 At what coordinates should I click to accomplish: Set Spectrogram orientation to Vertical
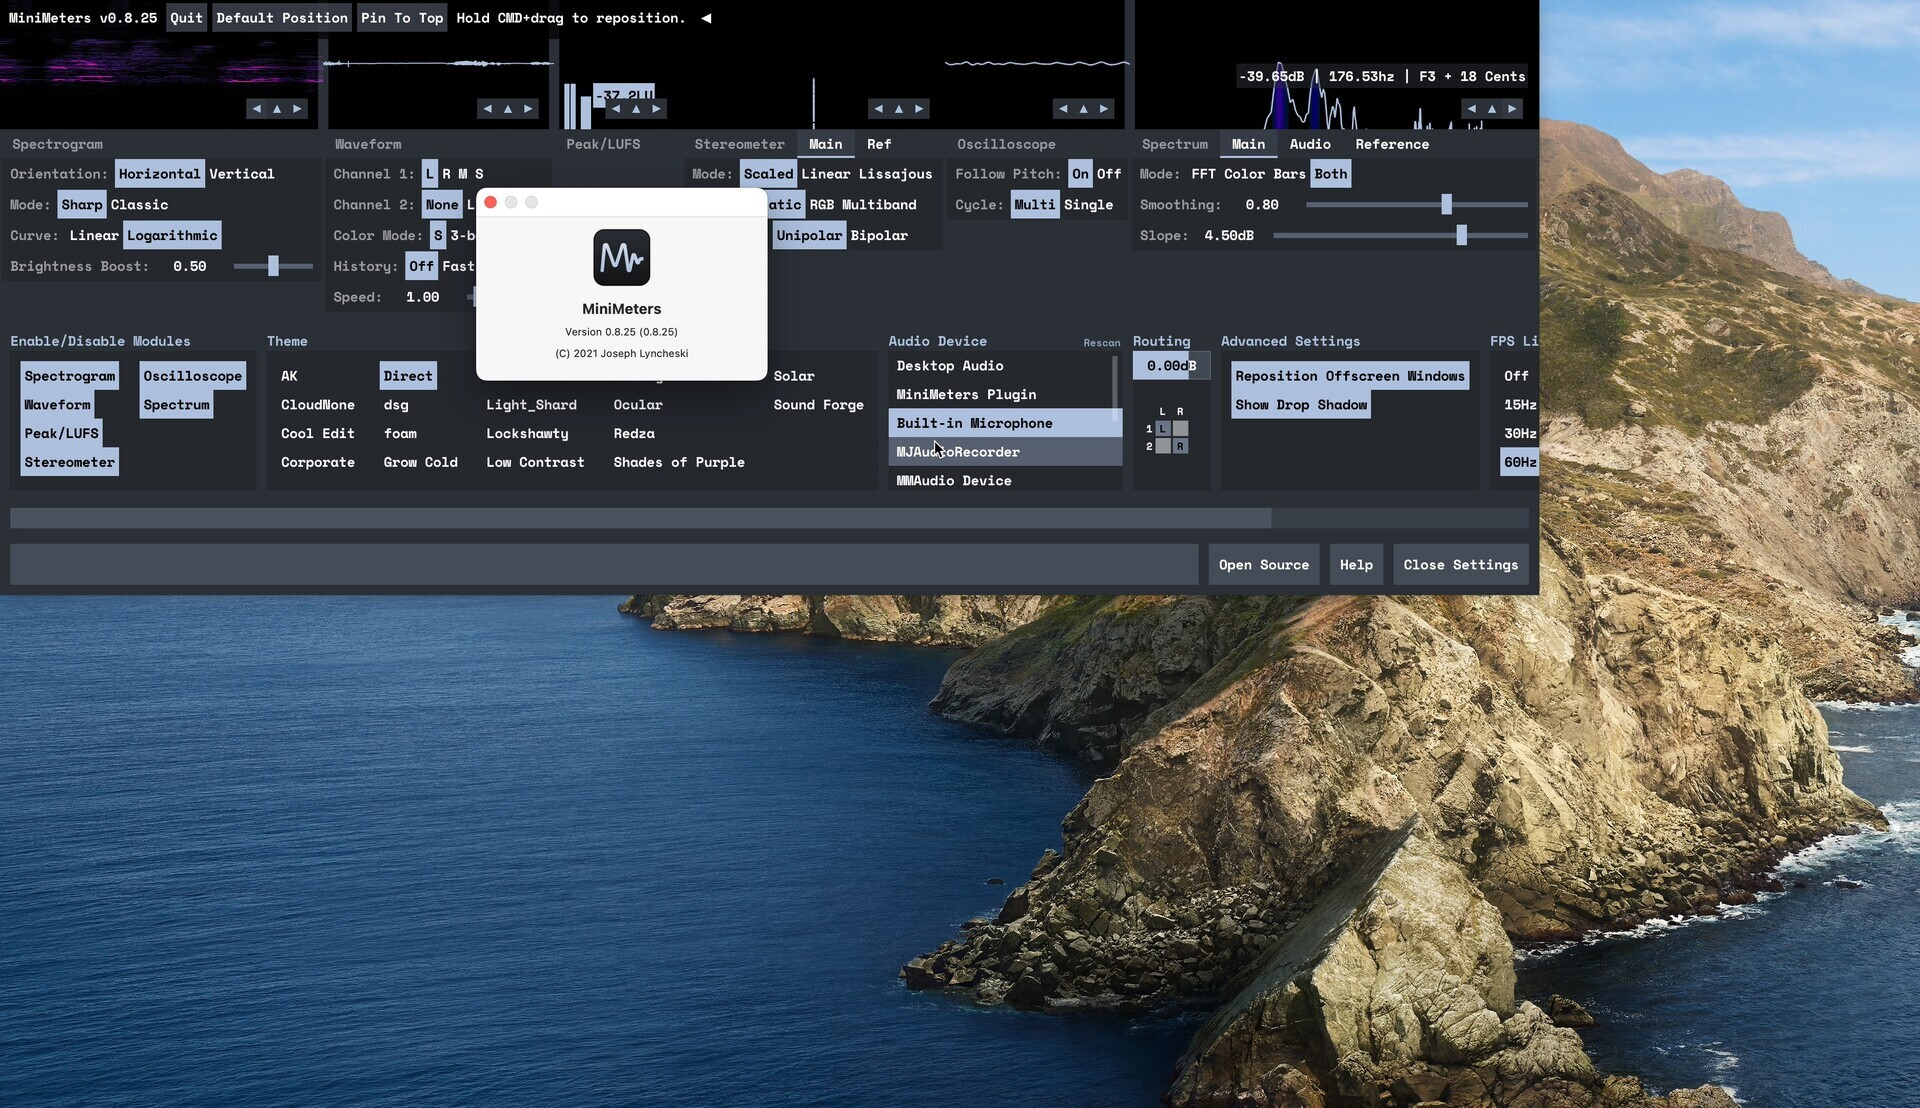tap(241, 174)
